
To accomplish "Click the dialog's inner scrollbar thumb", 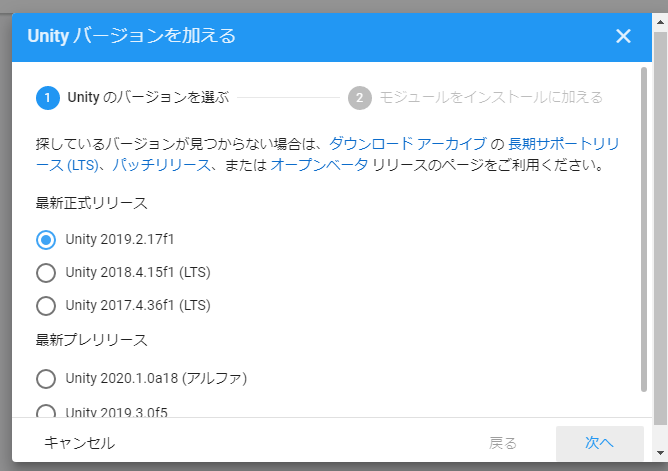I will pos(644,229).
